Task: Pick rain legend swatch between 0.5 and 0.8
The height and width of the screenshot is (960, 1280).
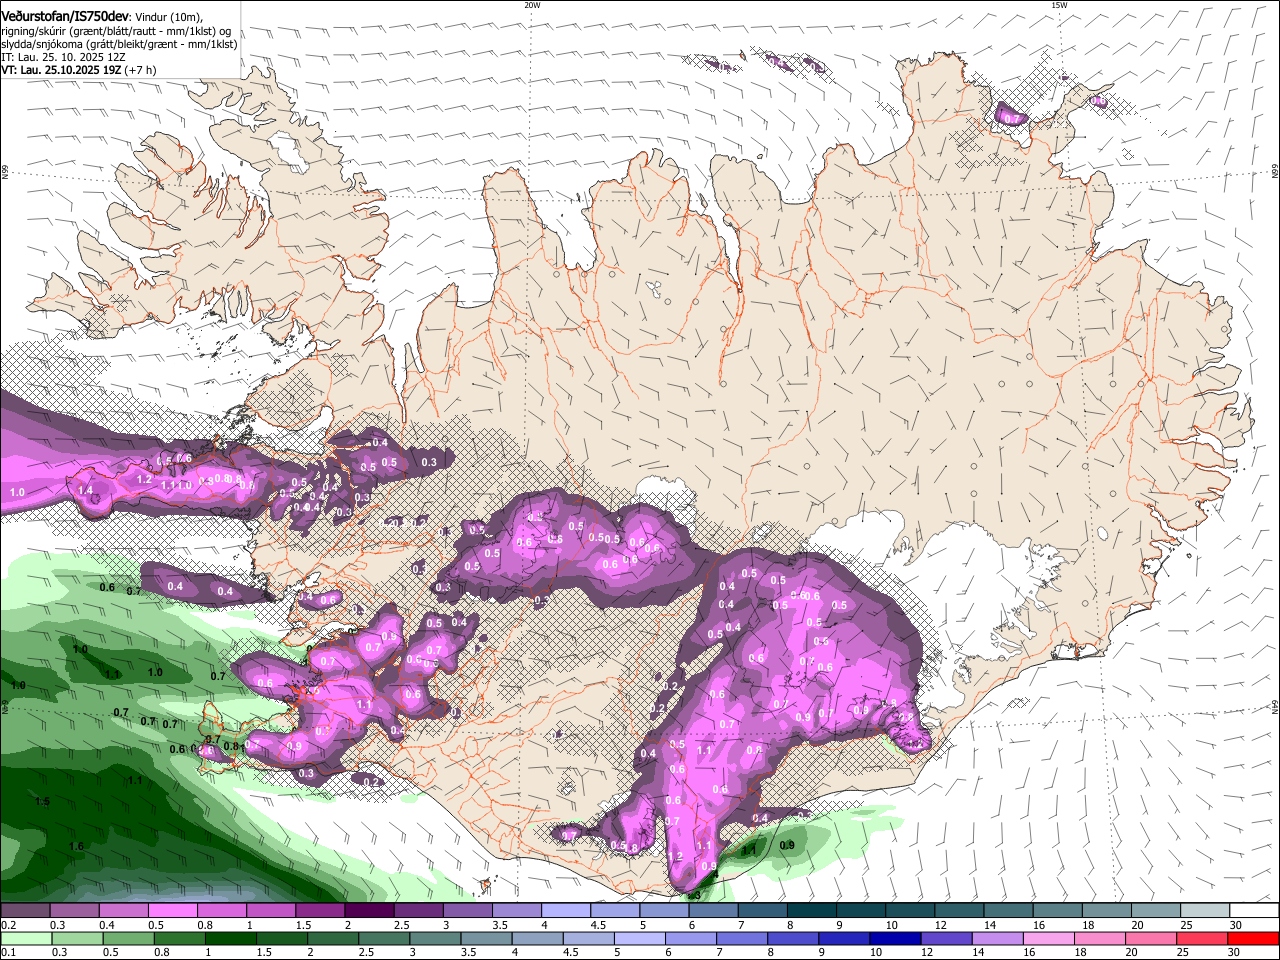Action: click(128, 939)
